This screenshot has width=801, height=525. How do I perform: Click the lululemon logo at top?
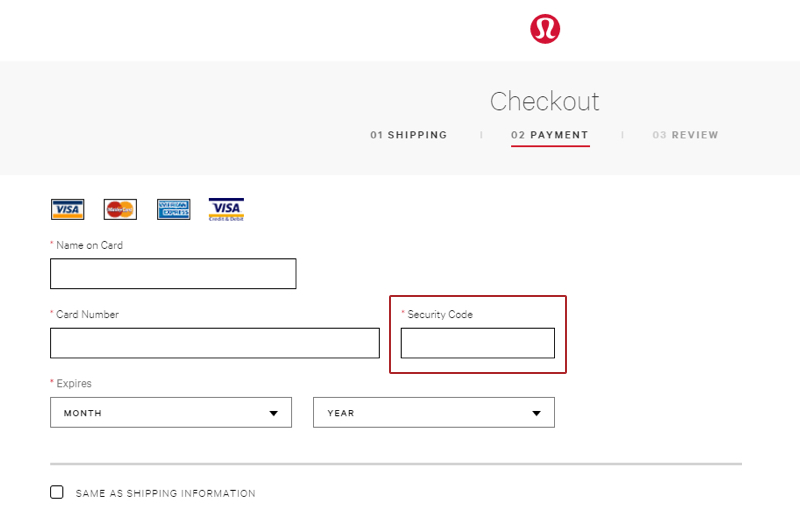[545, 29]
